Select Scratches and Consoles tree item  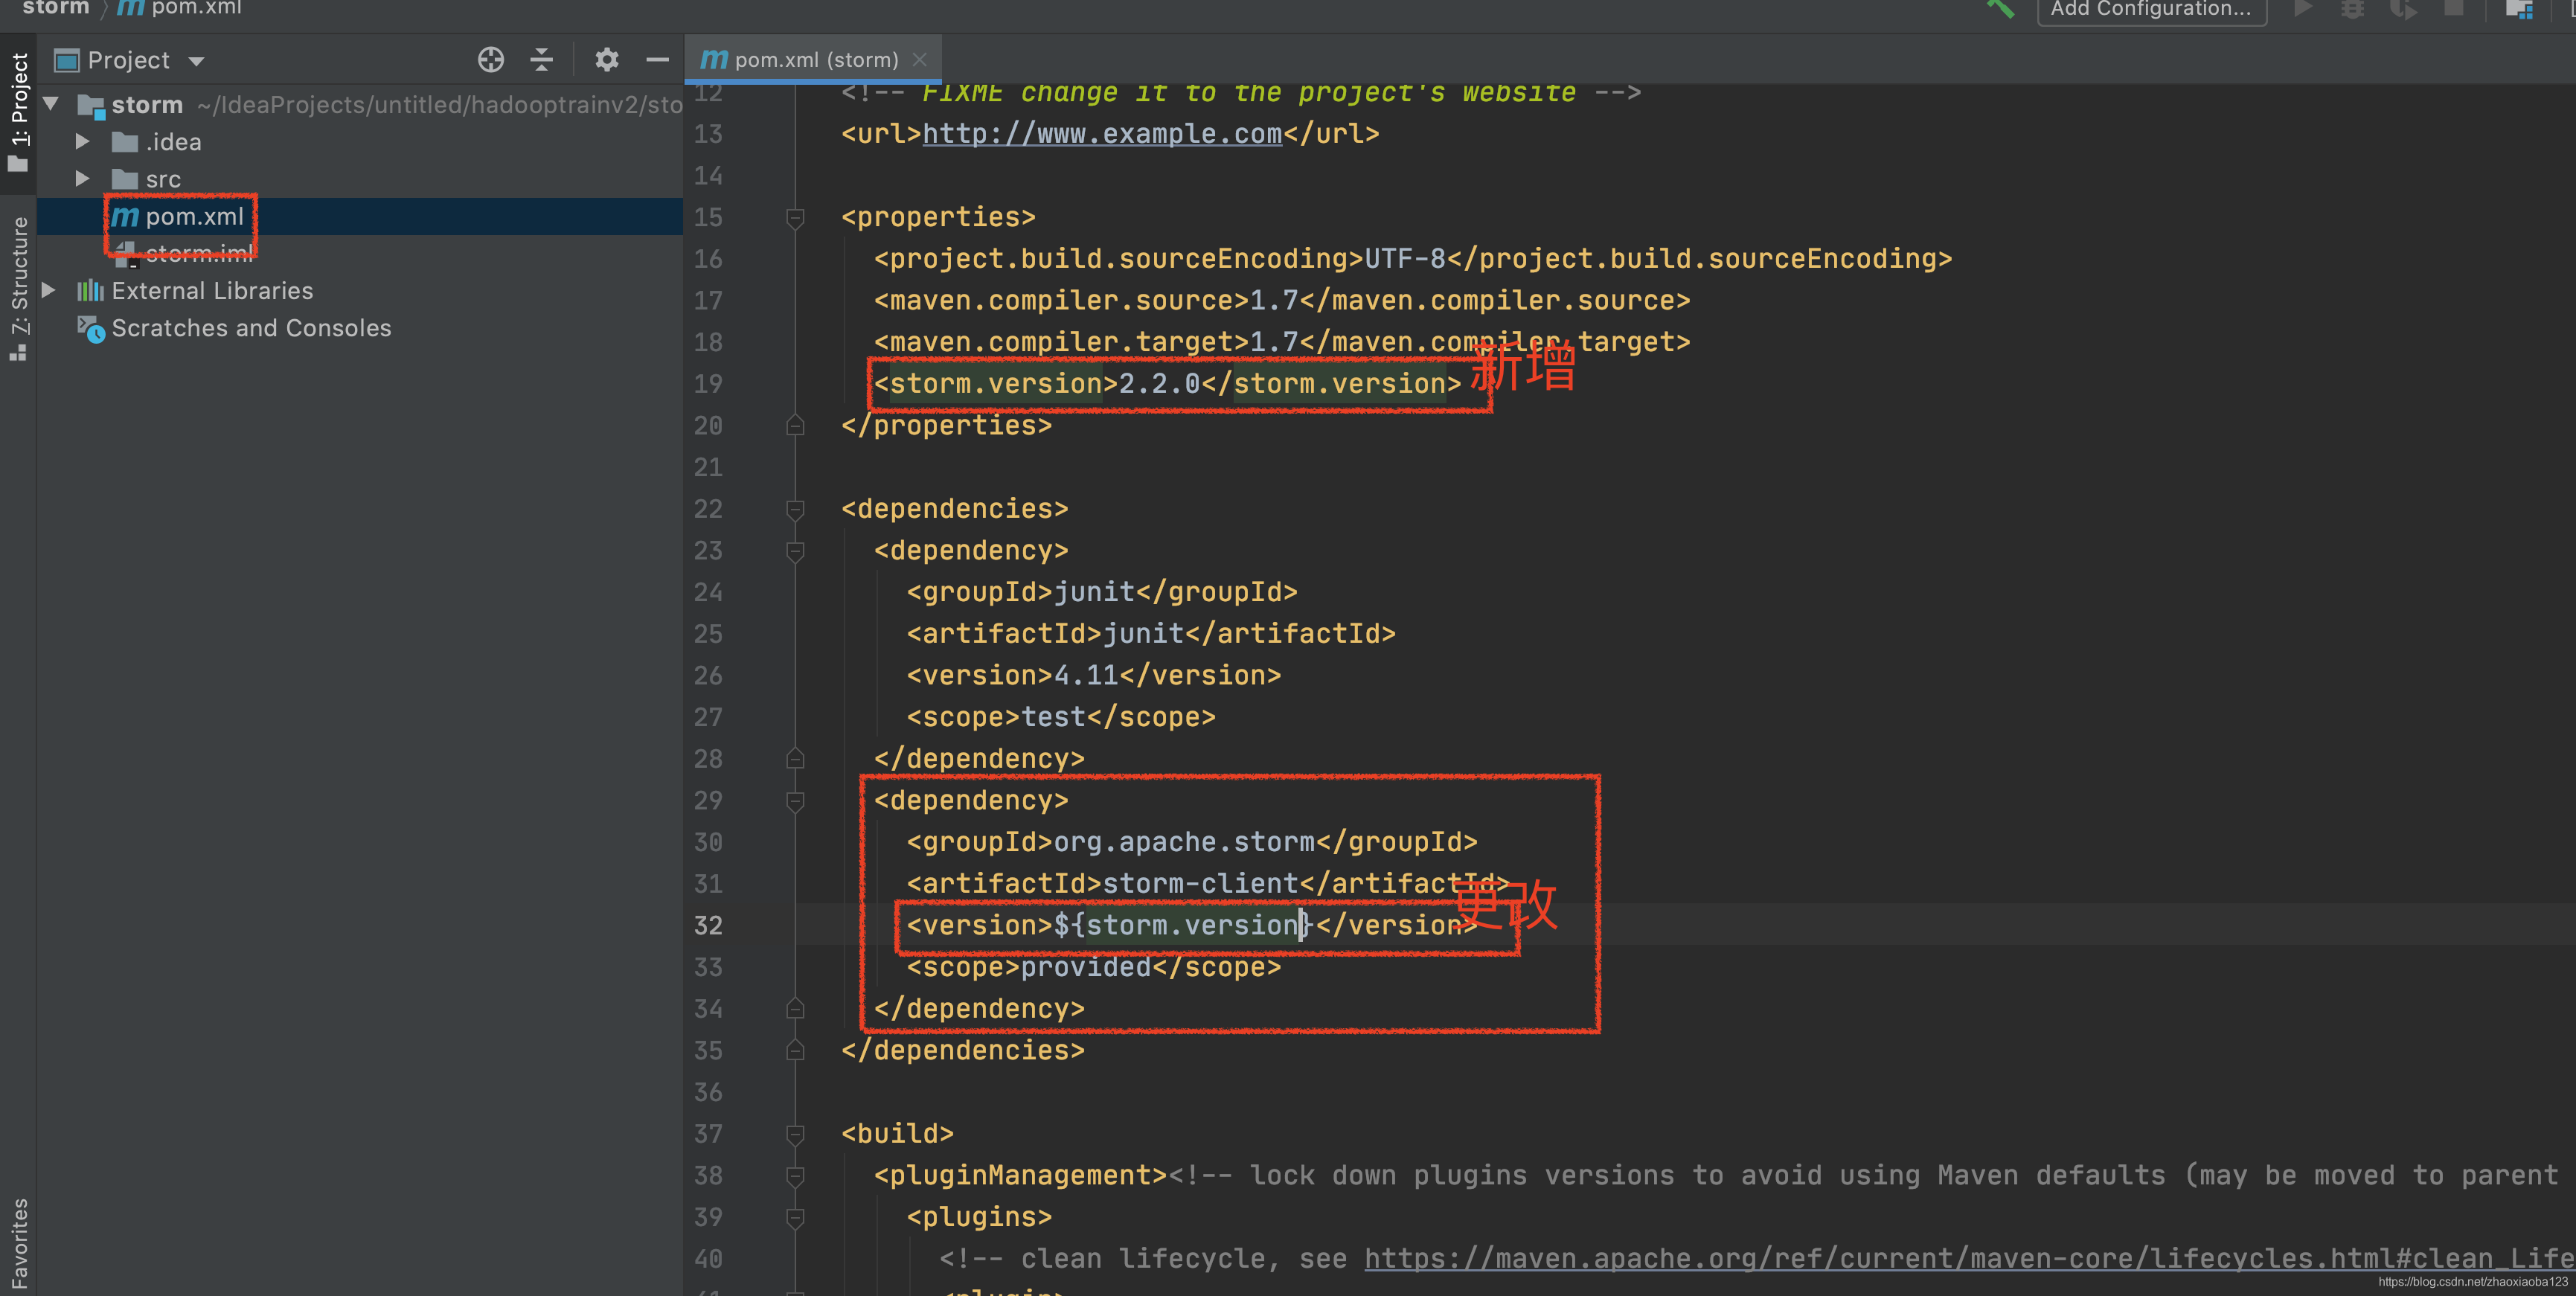tap(251, 329)
